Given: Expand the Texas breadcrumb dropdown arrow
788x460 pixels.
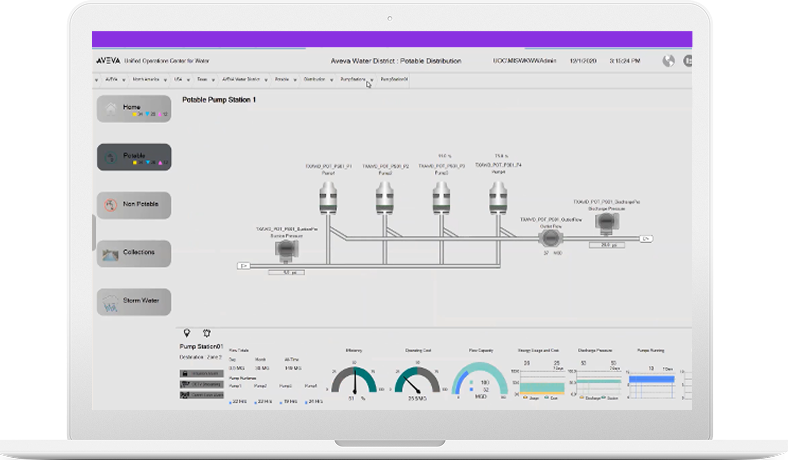Looking at the screenshot, I should [213, 80].
